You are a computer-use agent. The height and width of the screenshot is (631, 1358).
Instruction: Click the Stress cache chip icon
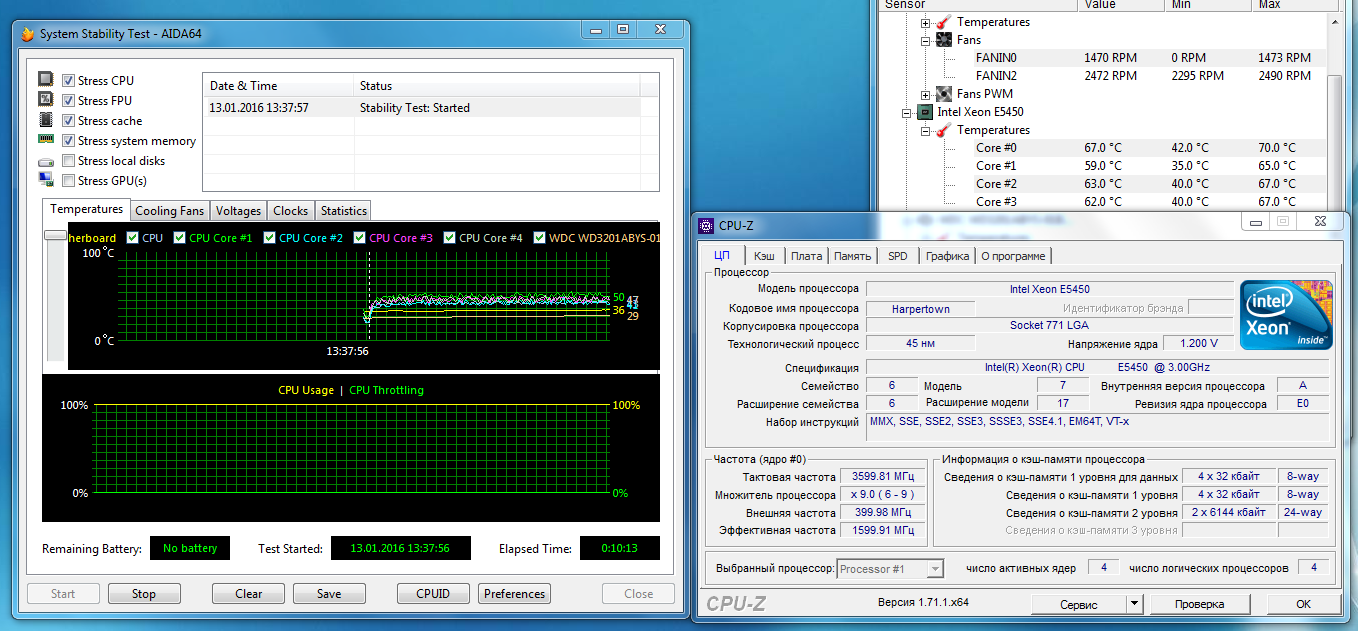coord(45,120)
